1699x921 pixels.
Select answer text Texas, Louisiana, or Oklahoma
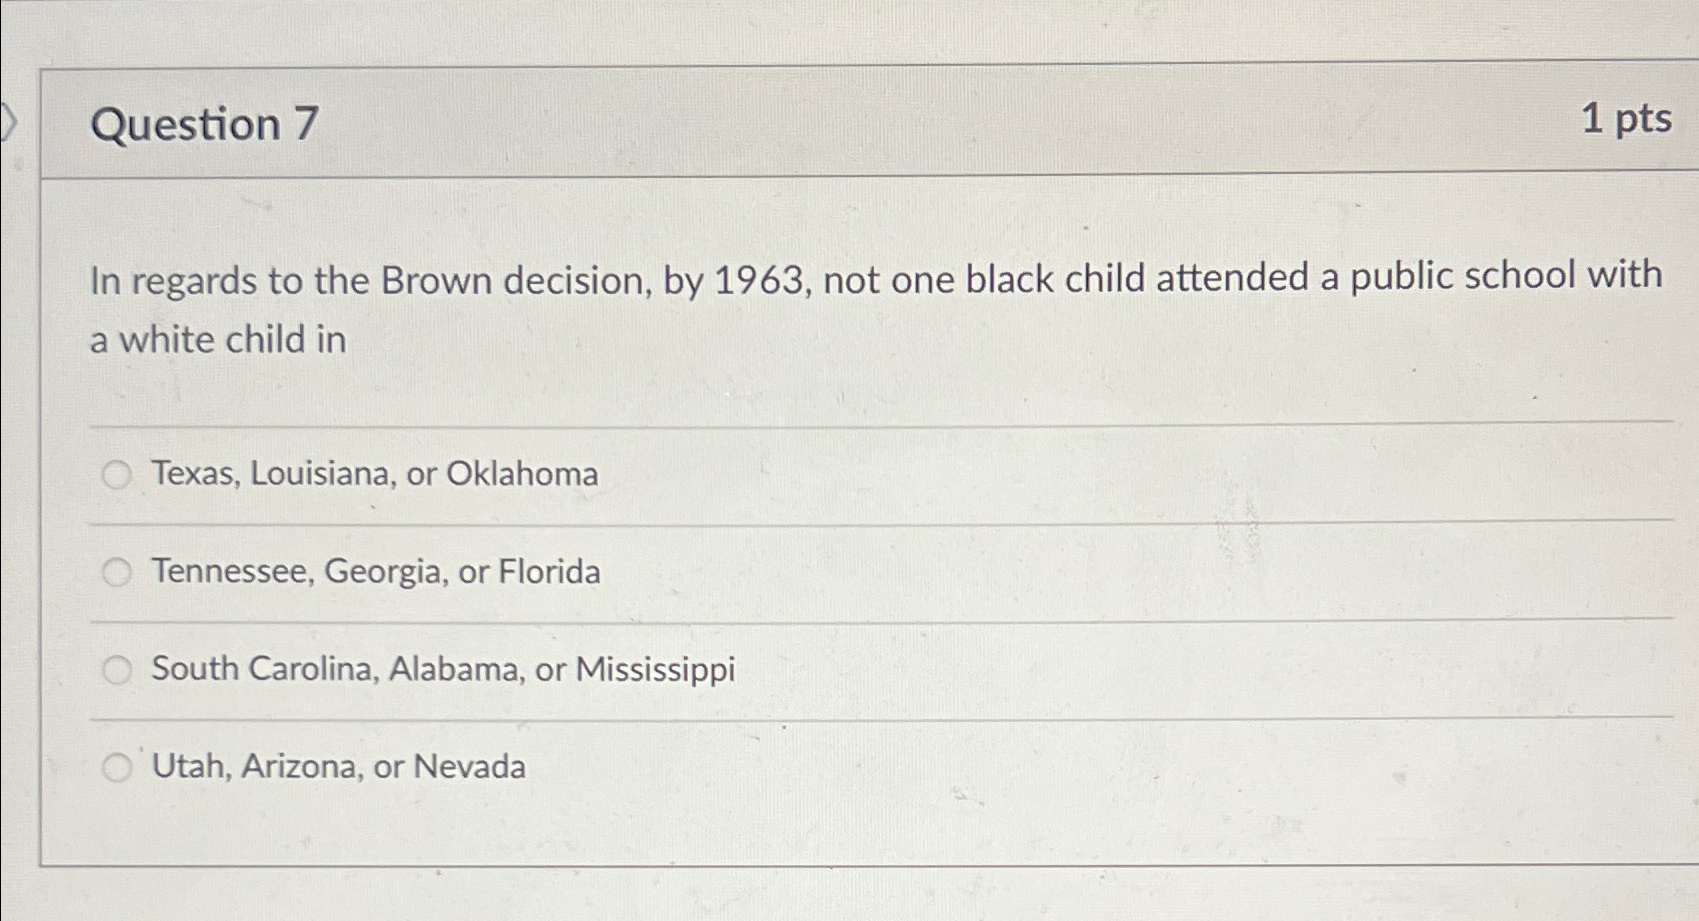click(376, 474)
